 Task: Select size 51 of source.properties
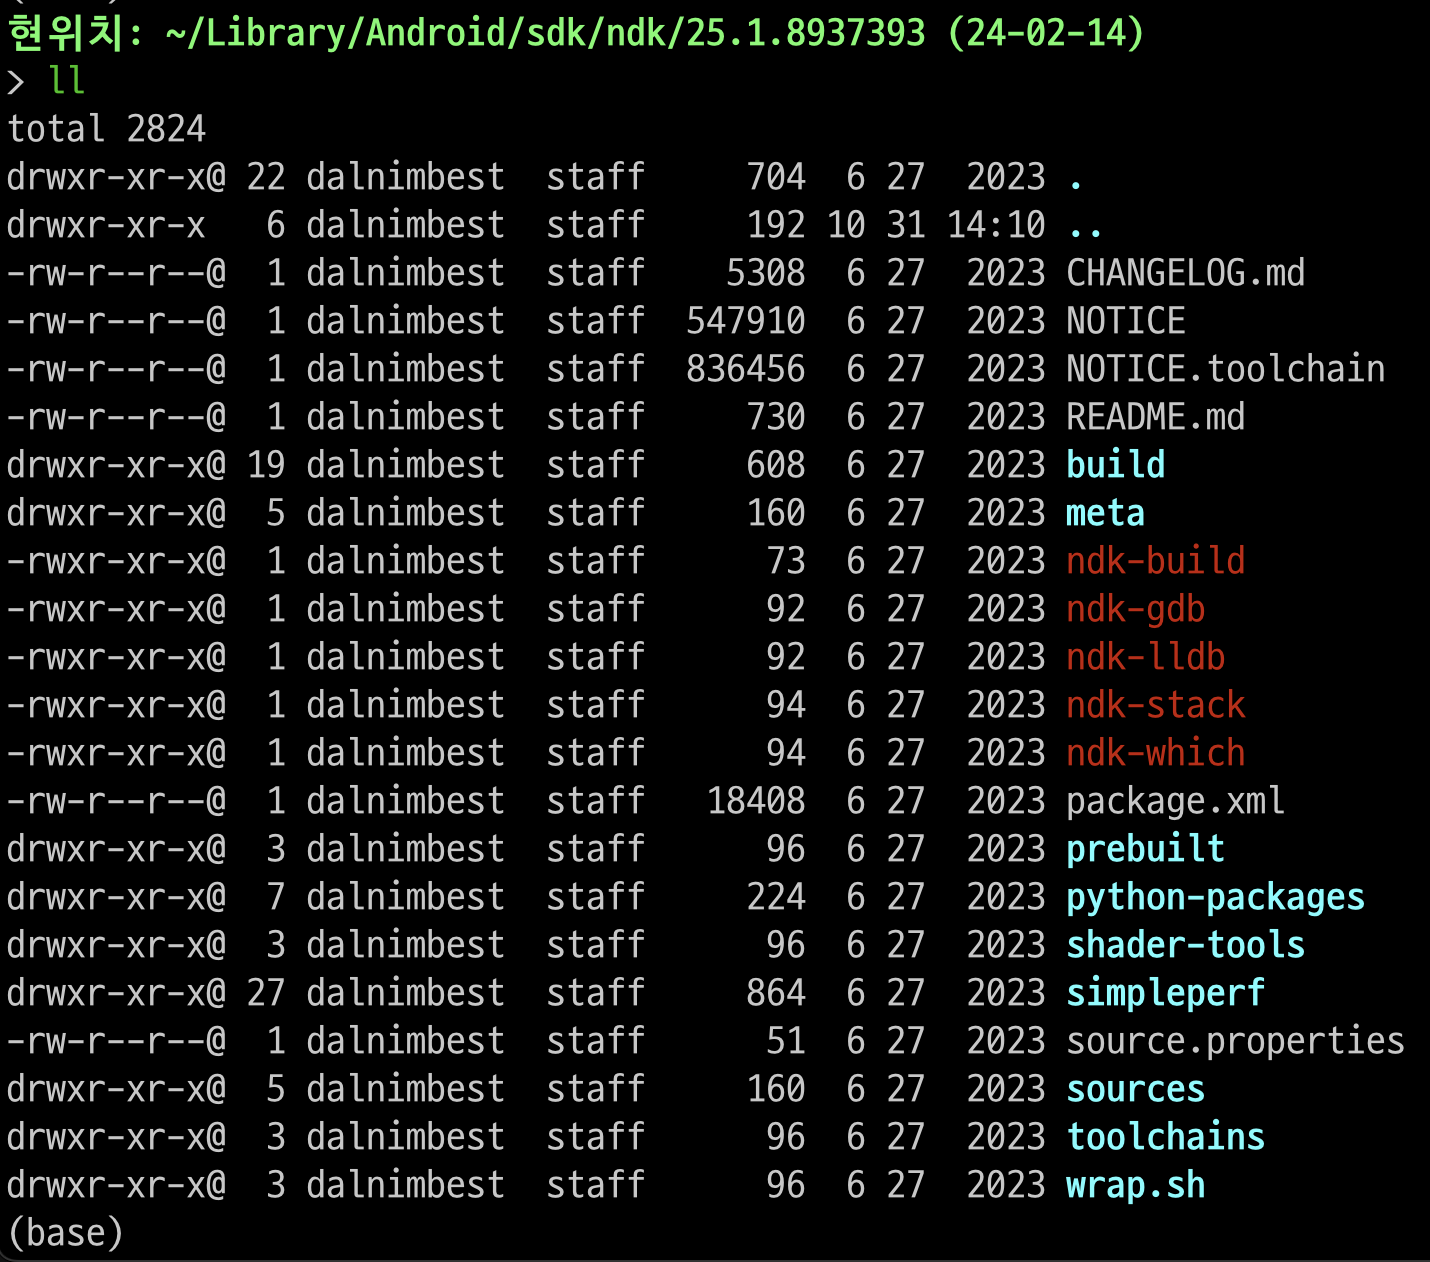pyautogui.click(x=785, y=1041)
